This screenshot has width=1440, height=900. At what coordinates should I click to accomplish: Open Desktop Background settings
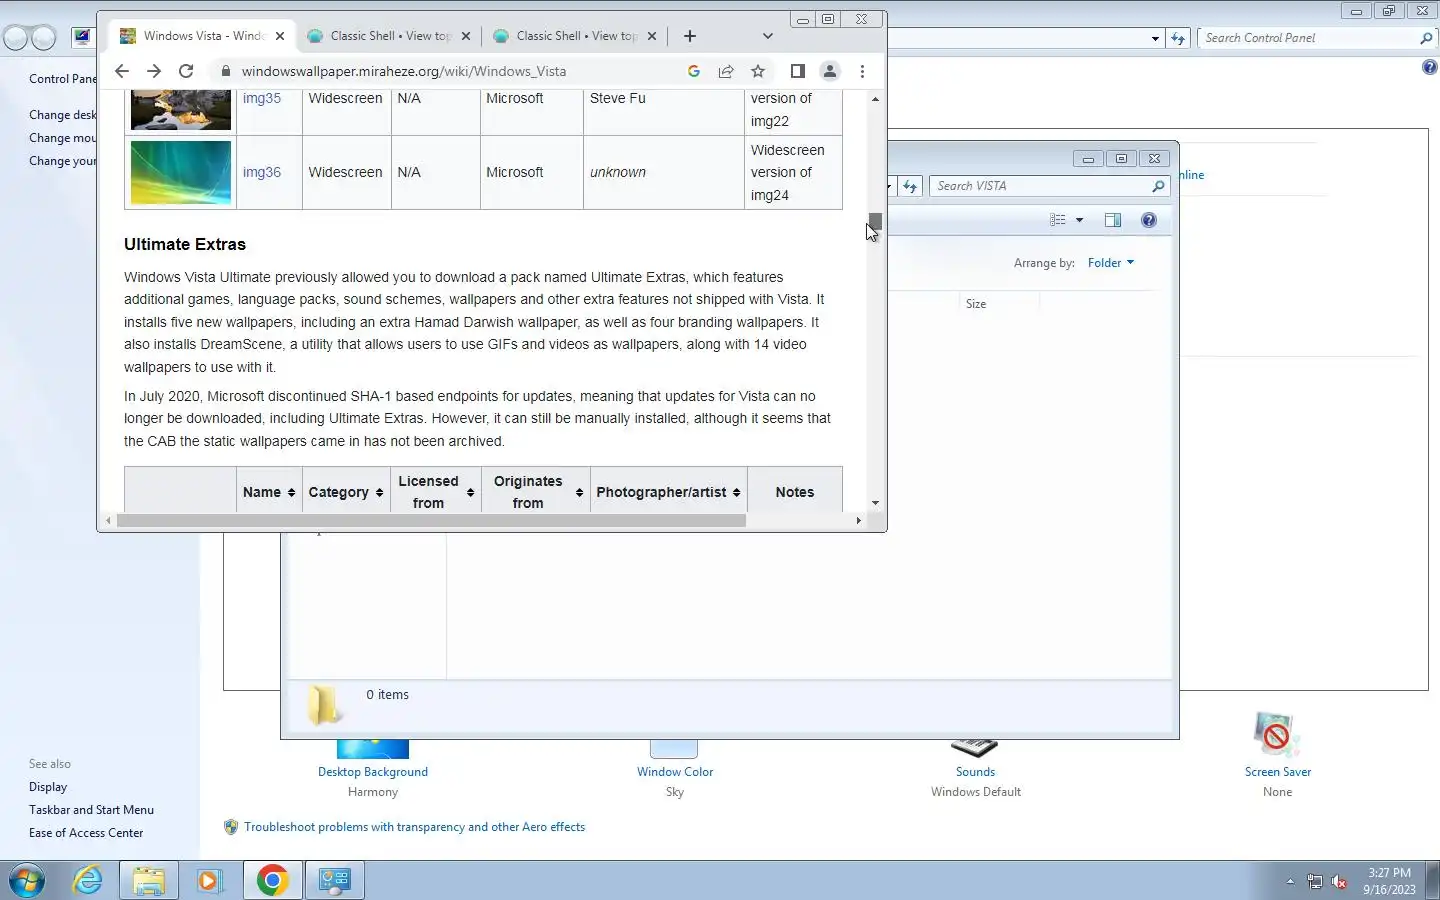pos(373,772)
